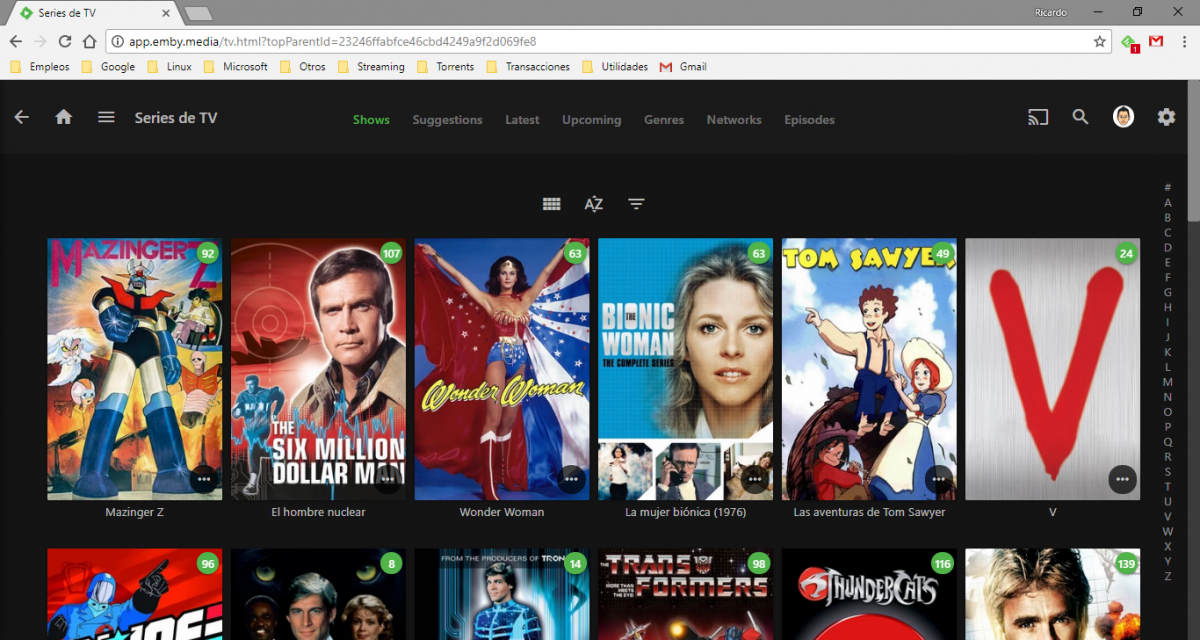Click the Chrome back arrow

pyautogui.click(x=15, y=41)
